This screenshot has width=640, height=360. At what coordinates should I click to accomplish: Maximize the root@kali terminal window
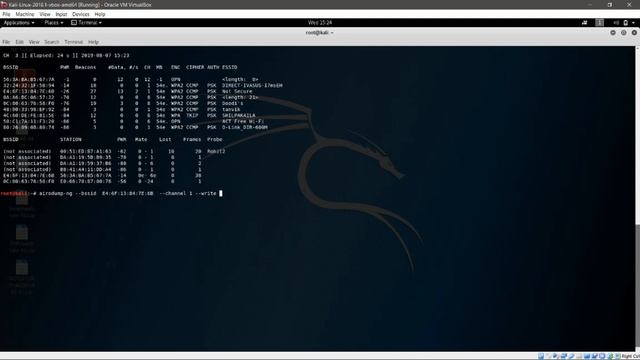click(x=623, y=33)
